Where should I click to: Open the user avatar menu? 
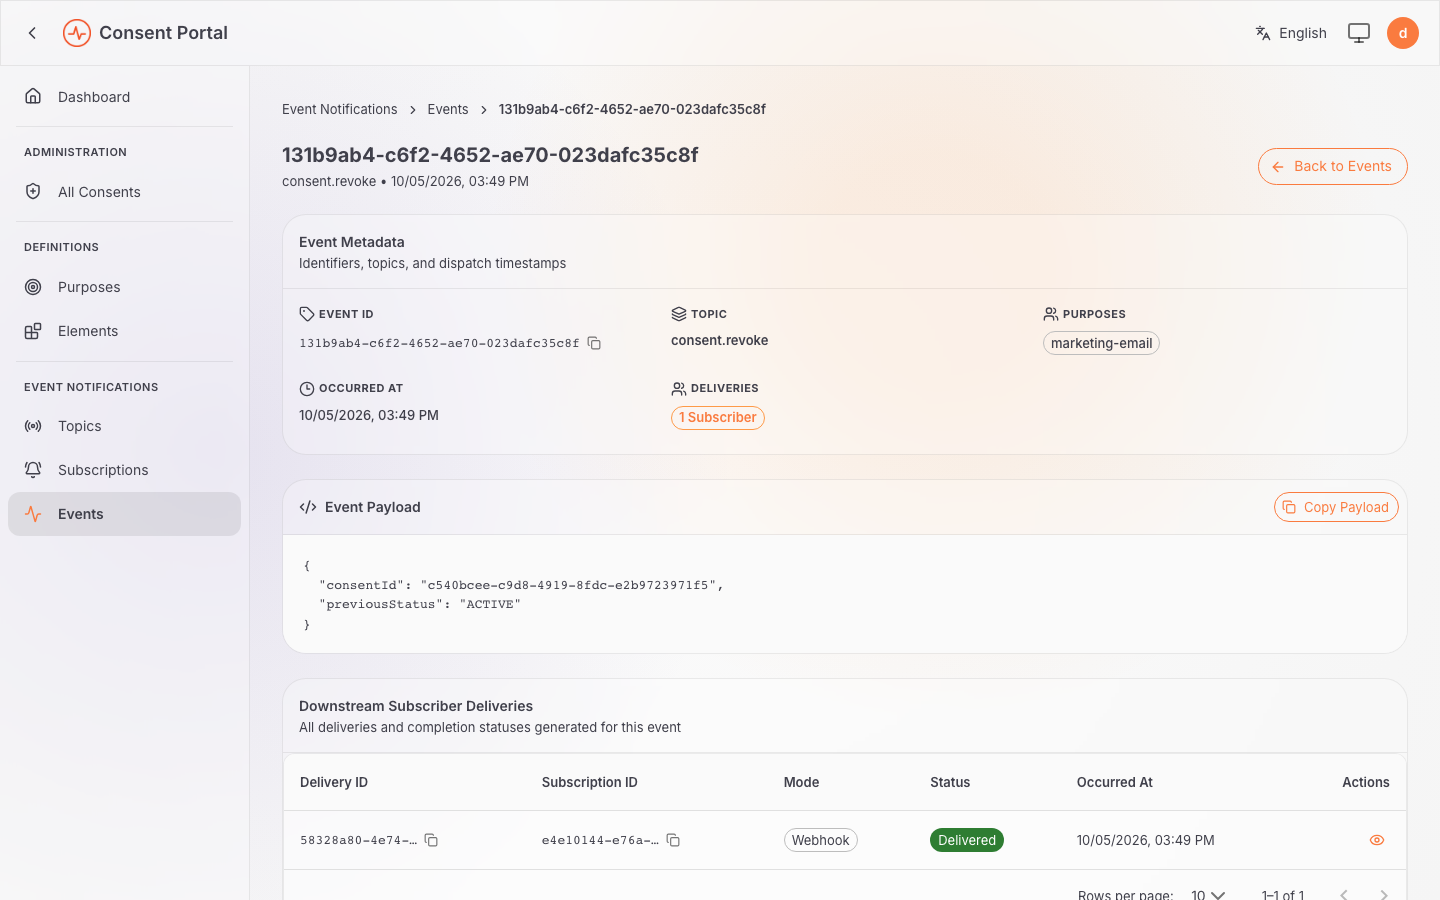[x=1403, y=33]
